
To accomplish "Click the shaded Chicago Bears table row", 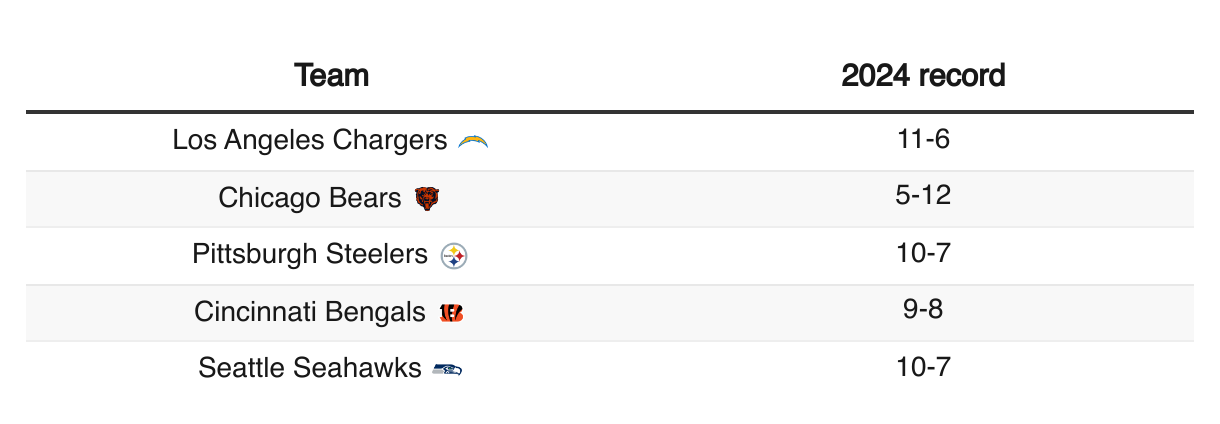I will [610, 199].
